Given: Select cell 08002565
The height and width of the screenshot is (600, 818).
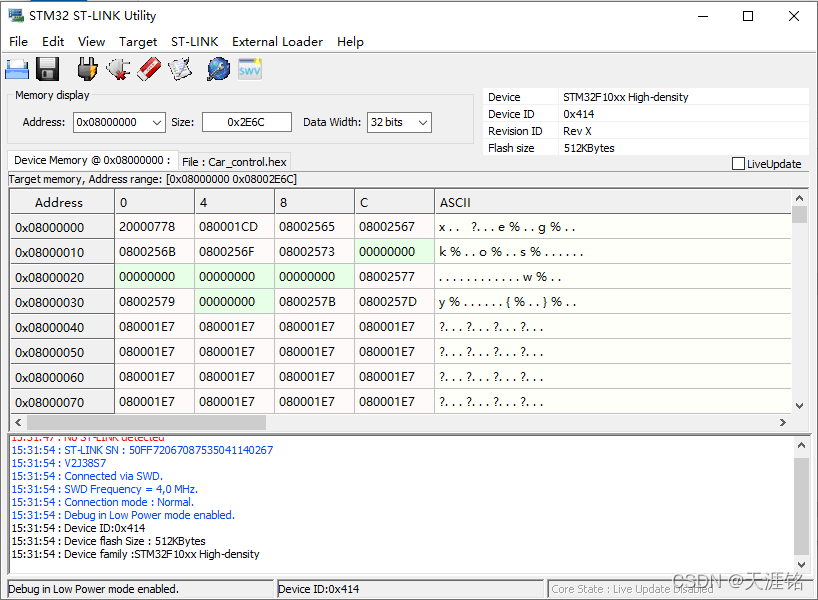Looking at the screenshot, I should coord(314,227).
